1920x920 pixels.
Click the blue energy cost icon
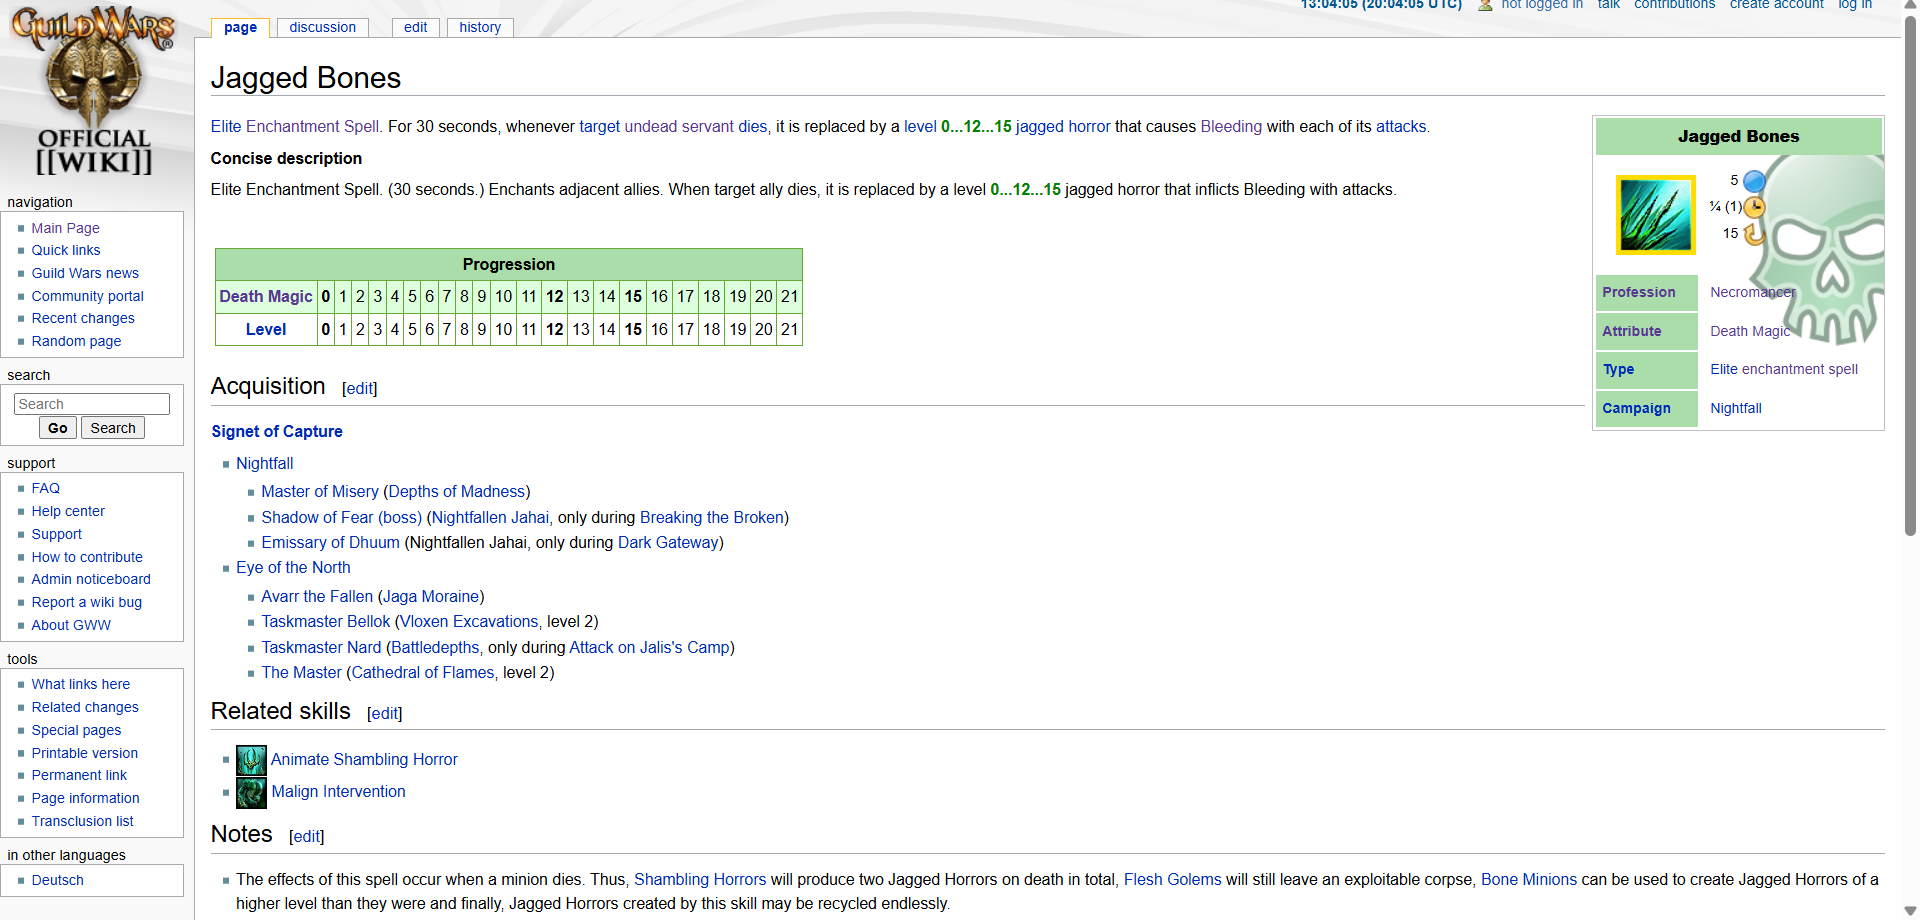pos(1754,181)
